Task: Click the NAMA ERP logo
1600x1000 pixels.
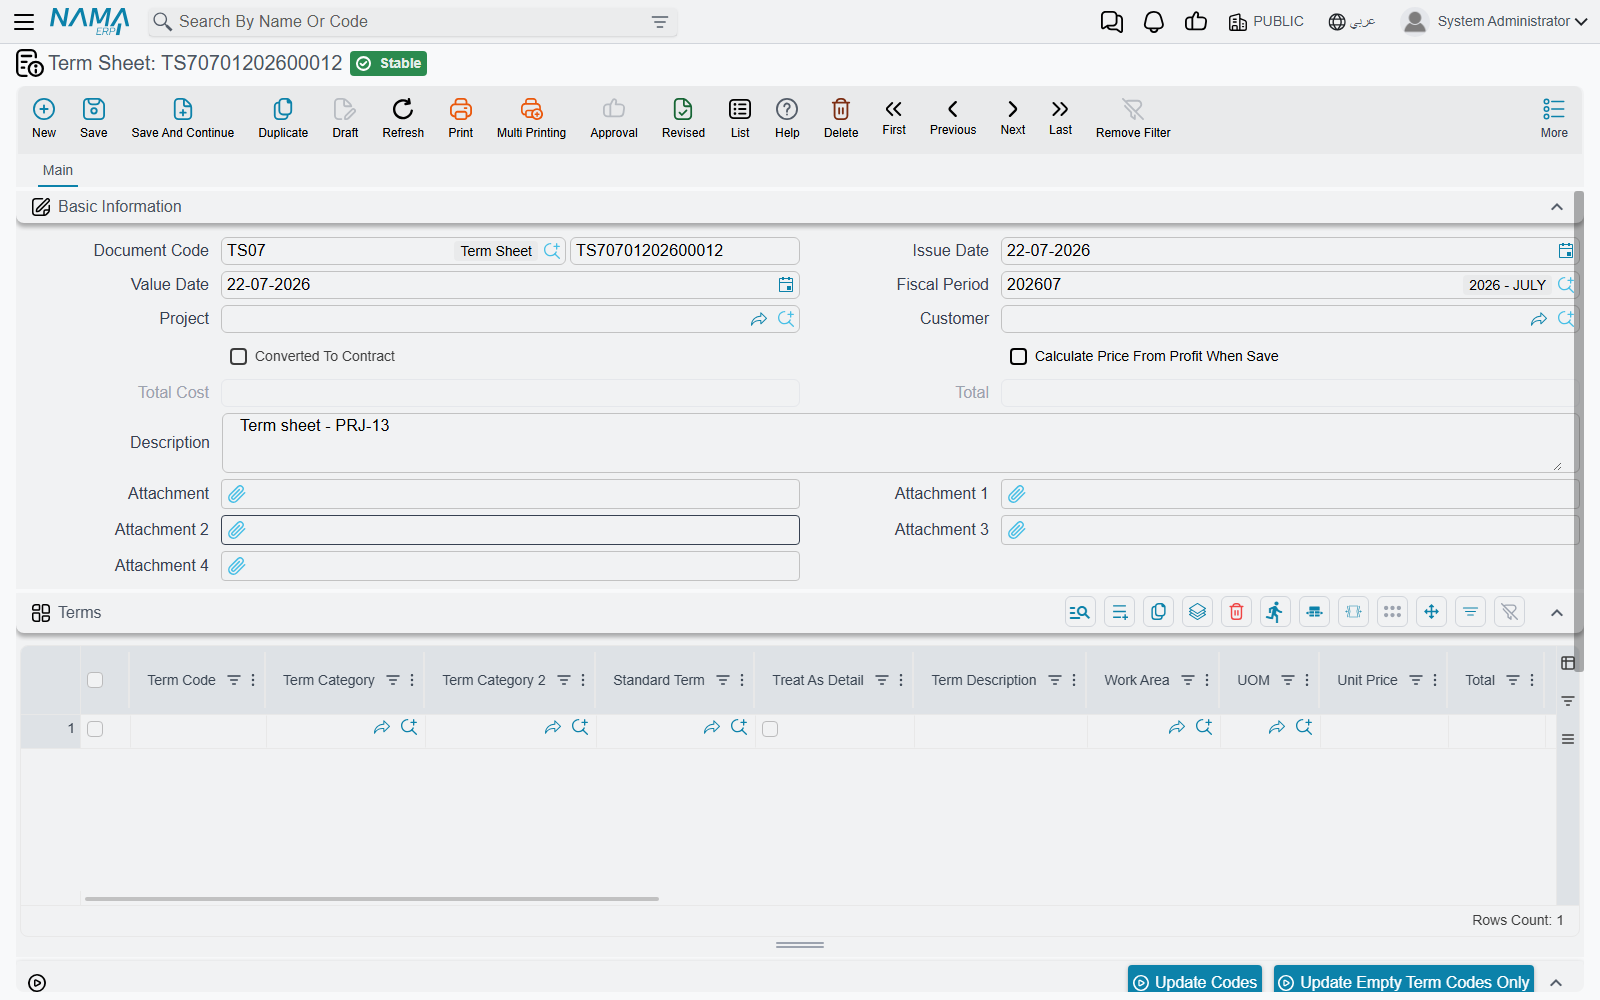Action: click(90, 21)
